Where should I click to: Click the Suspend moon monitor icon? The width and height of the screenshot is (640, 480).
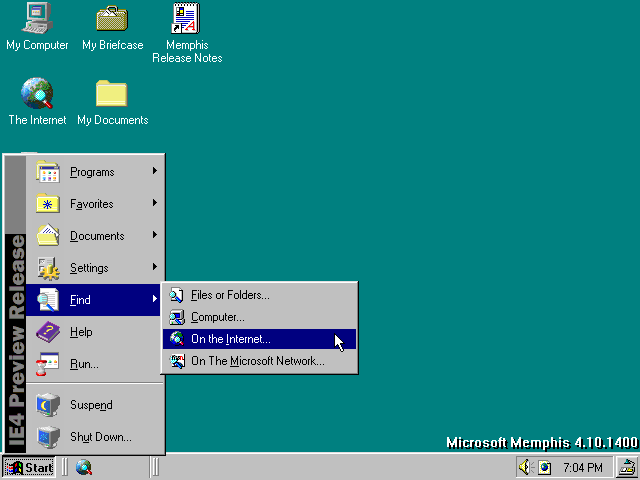pyautogui.click(x=48, y=404)
